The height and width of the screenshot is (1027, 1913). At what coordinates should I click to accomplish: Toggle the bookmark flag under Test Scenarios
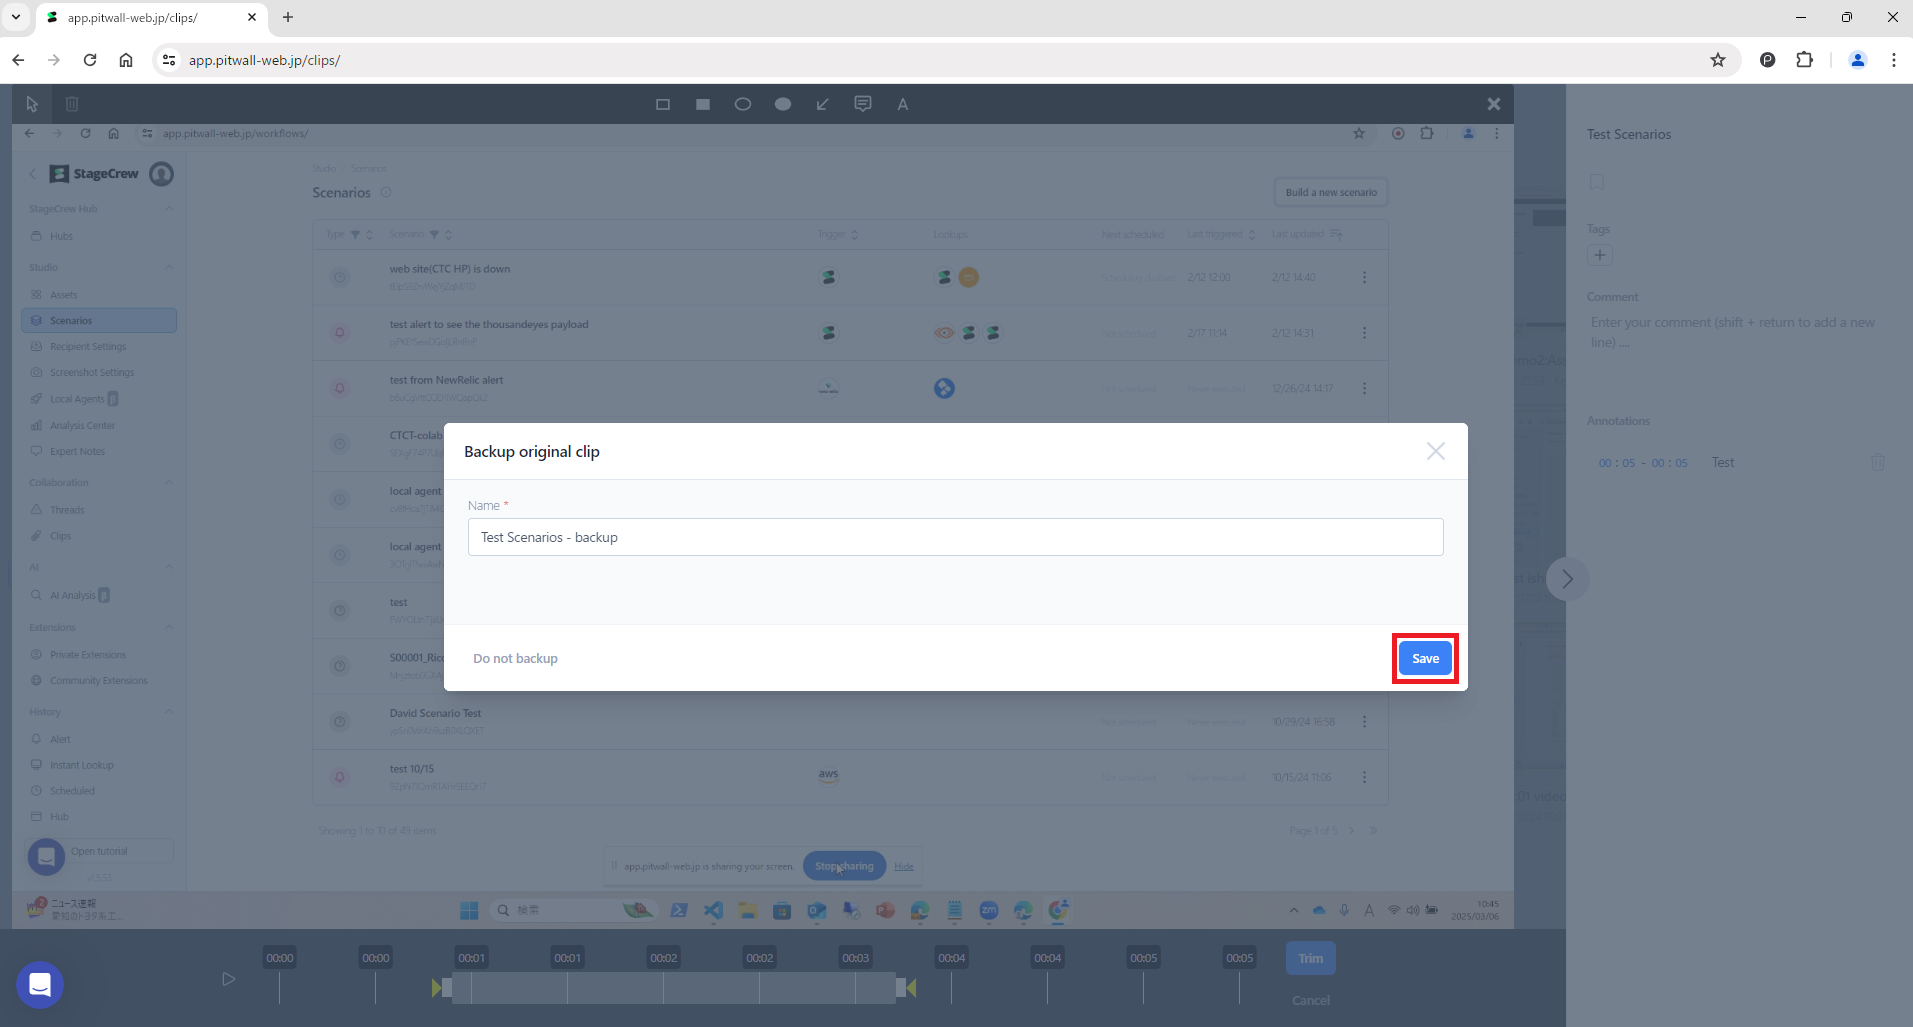coord(1597,182)
